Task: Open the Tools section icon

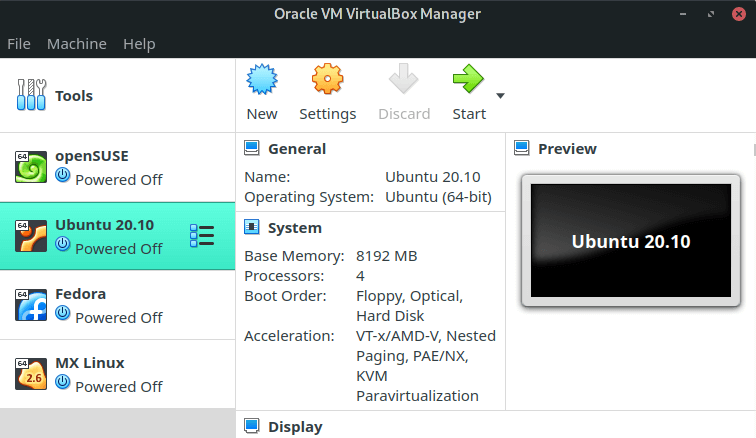Action: pyautogui.click(x=31, y=95)
